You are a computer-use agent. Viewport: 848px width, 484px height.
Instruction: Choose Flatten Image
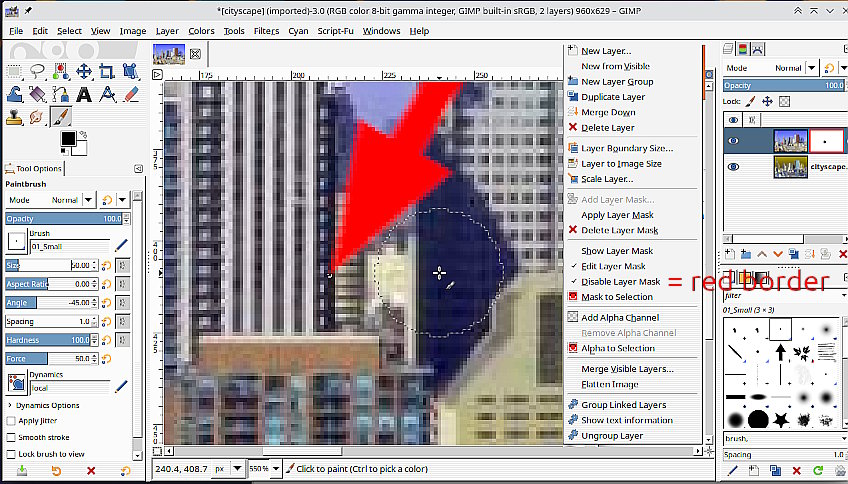[x=610, y=384]
